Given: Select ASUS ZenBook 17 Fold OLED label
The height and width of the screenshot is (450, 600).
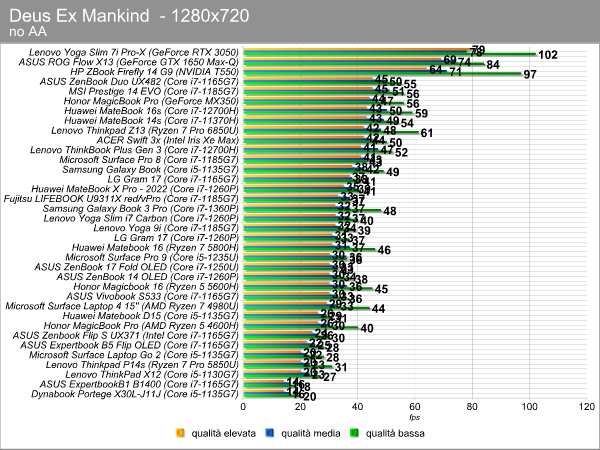Looking at the screenshot, I should click(137, 267).
